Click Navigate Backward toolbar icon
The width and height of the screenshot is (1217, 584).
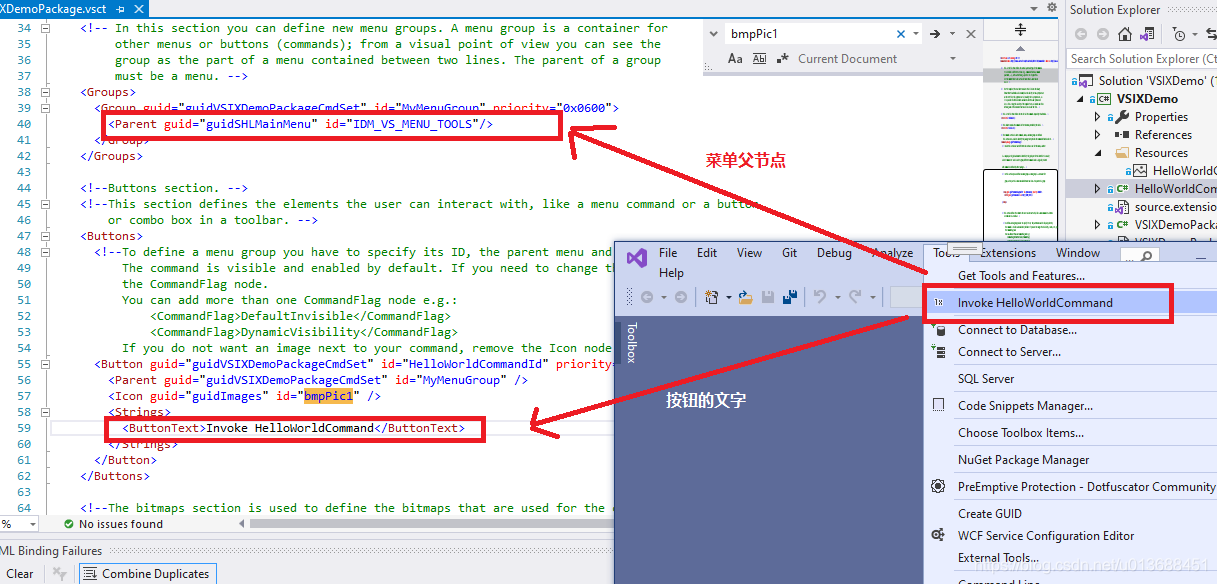coord(646,297)
